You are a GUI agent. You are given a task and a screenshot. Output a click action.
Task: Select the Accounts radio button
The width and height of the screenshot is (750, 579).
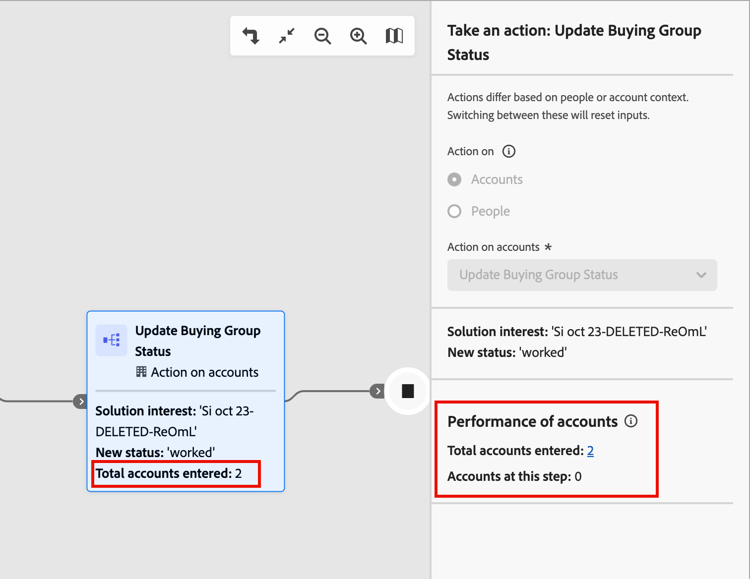coord(454,179)
